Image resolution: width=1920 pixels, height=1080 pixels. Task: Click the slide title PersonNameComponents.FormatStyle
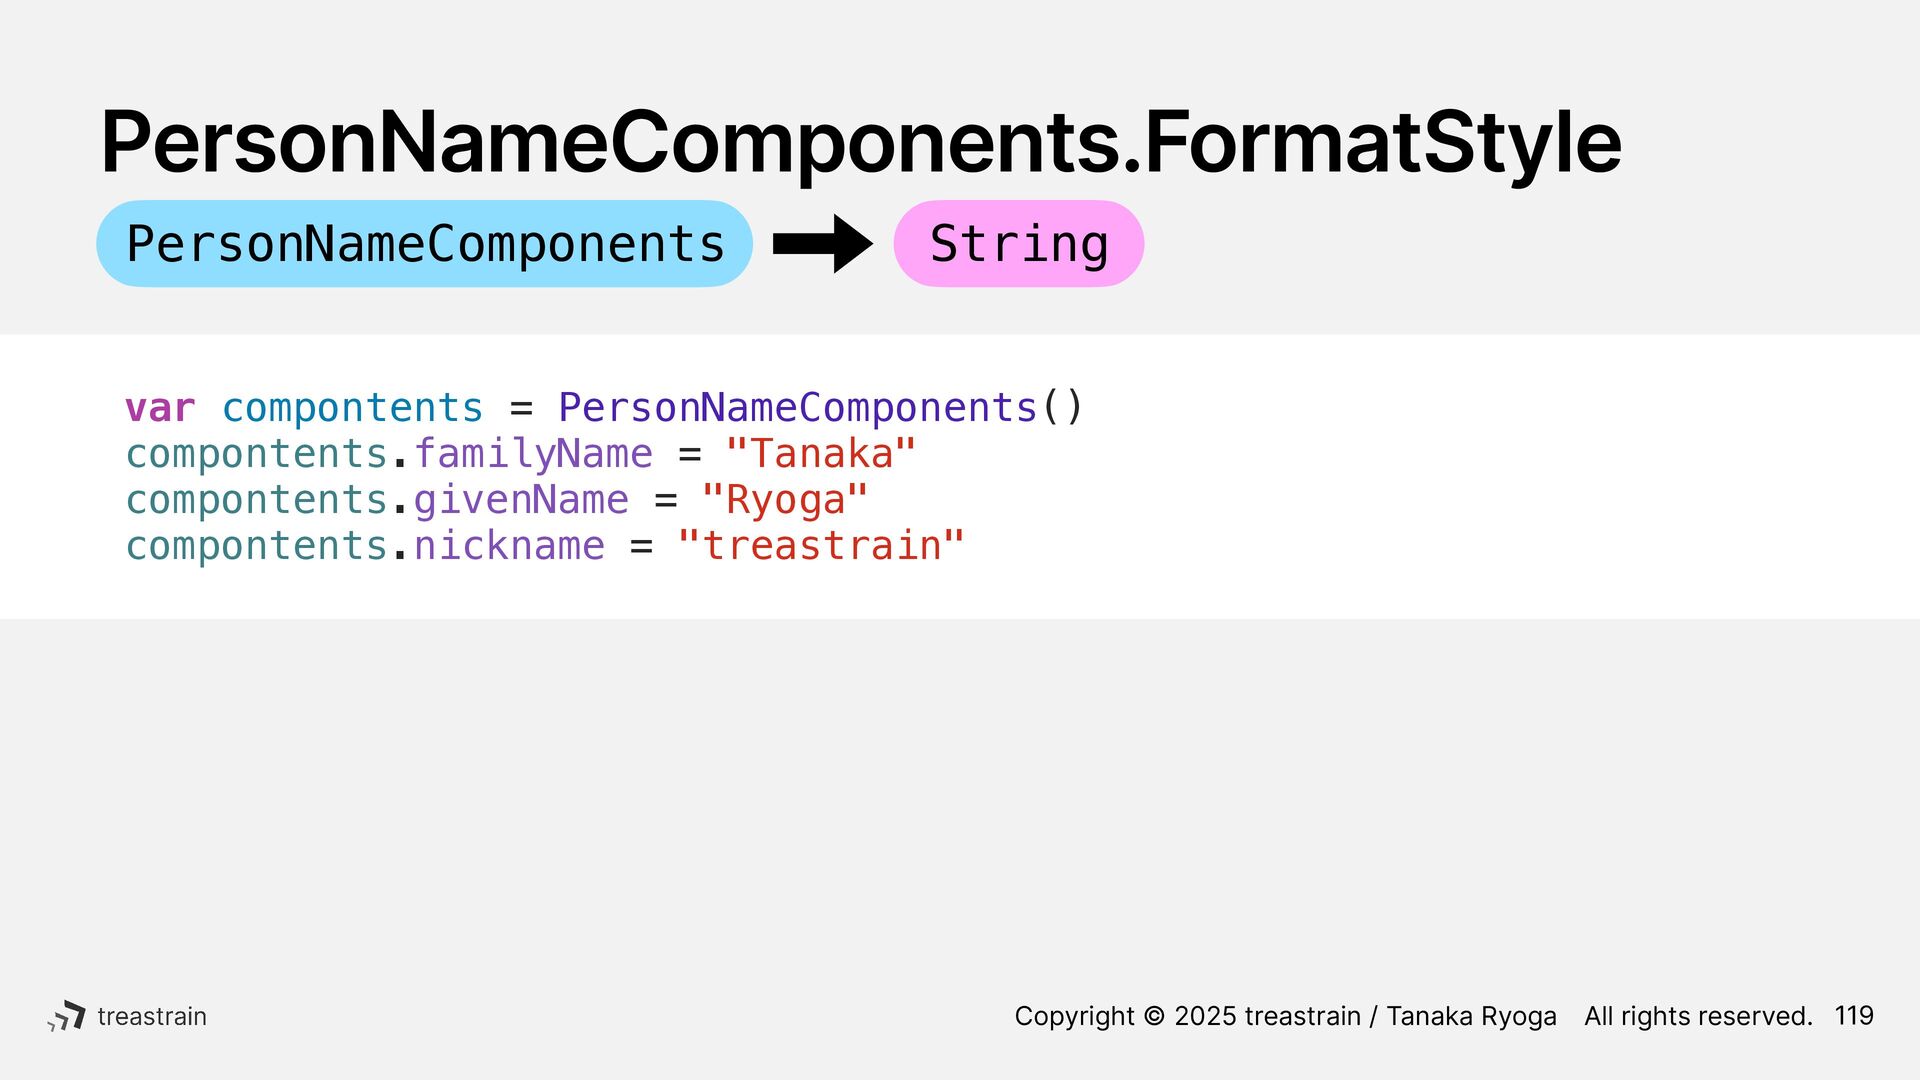click(860, 143)
